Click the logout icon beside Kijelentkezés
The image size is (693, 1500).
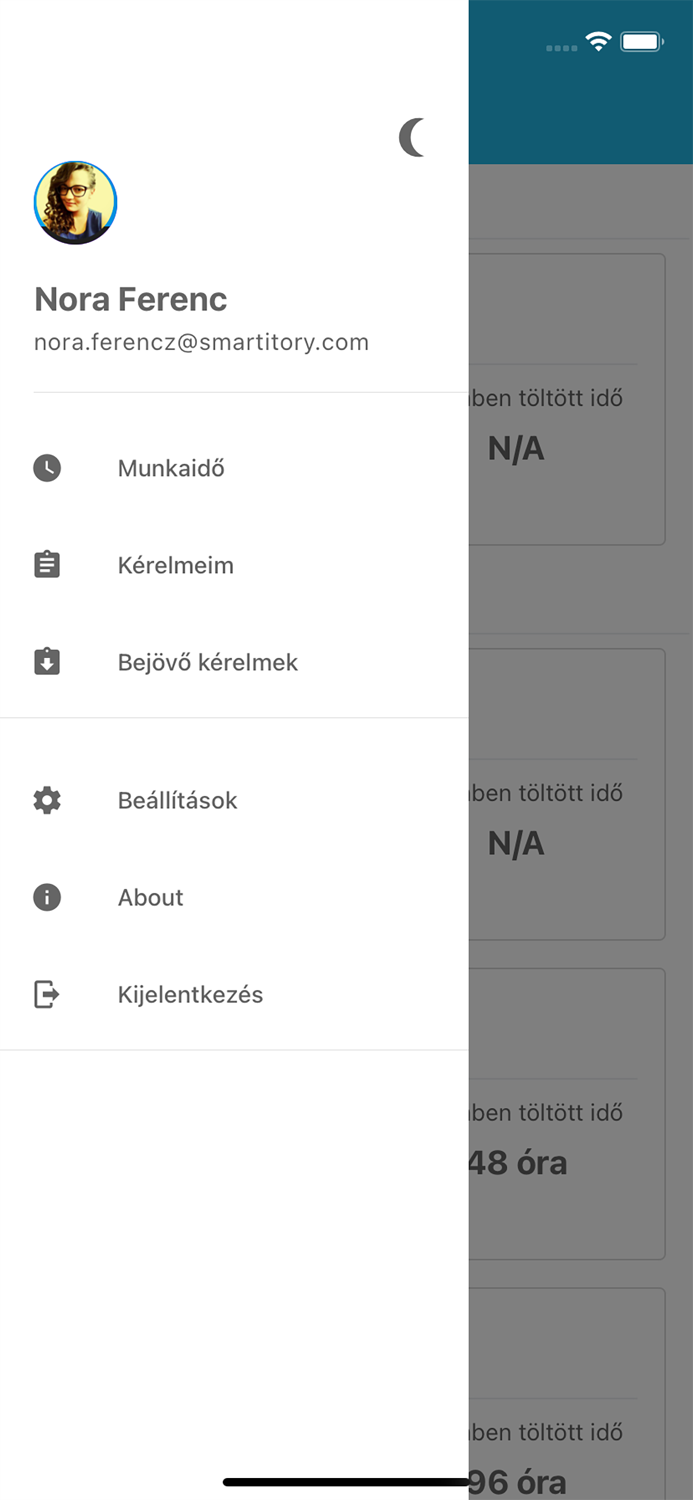point(47,994)
